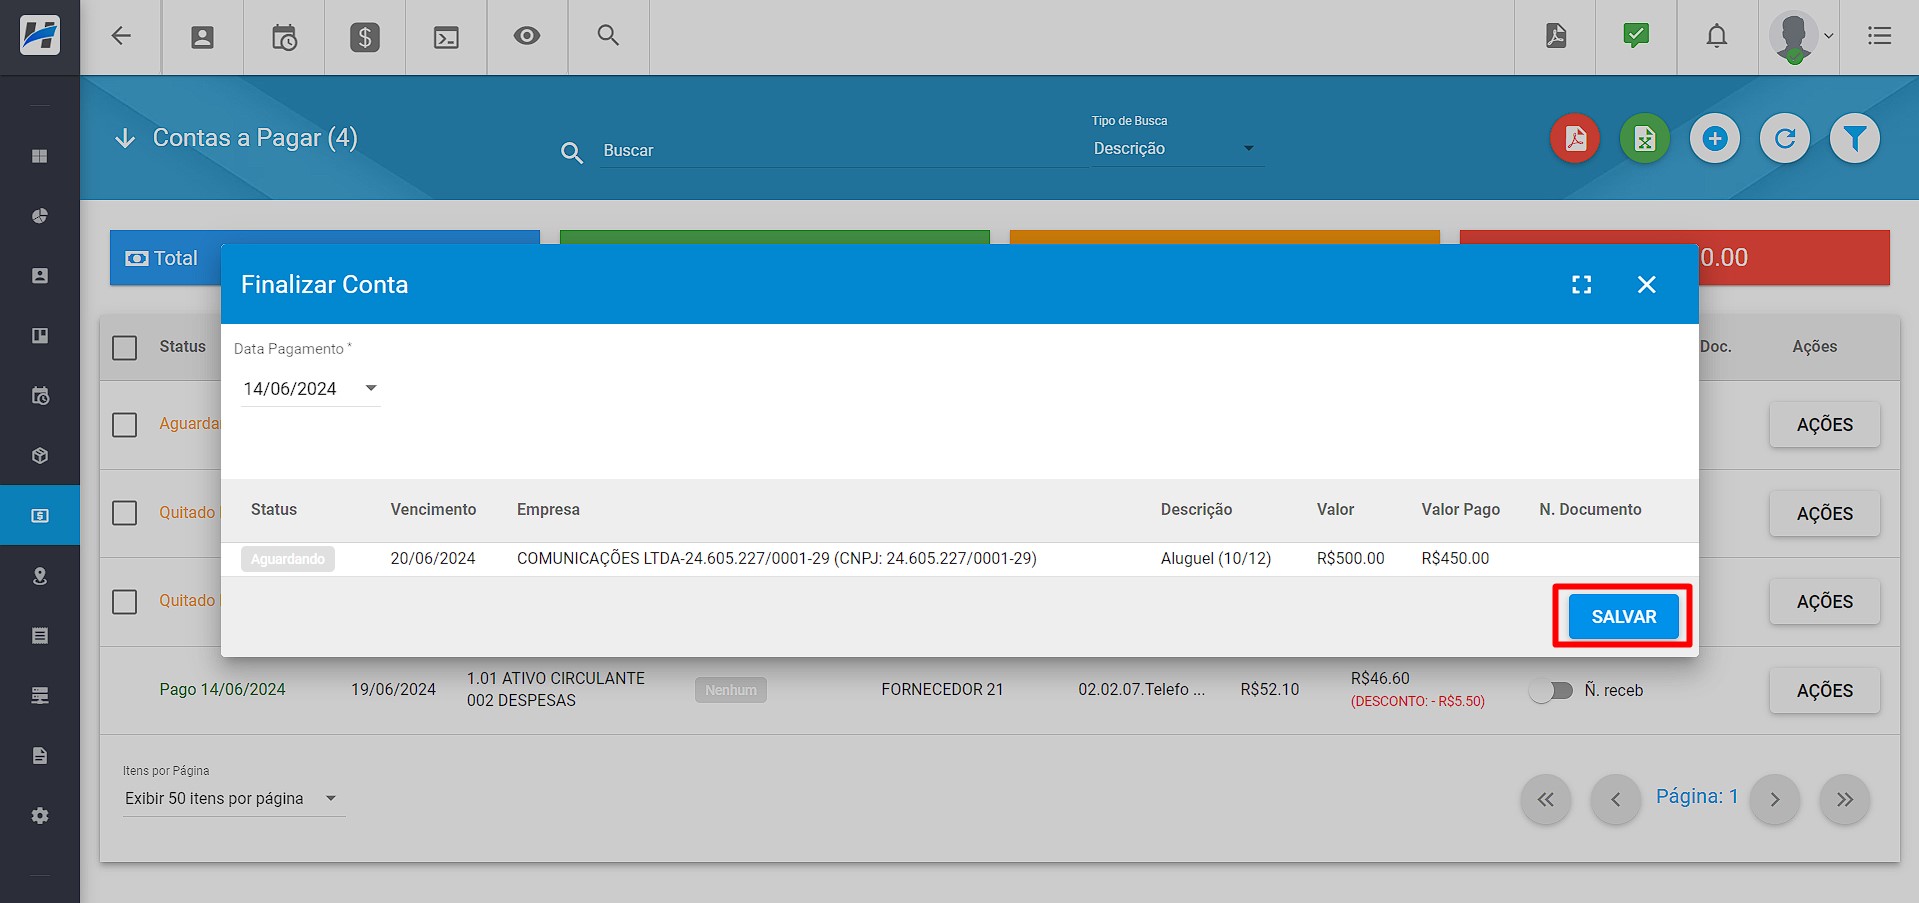Open AÇÕES for the Aguardando row

point(1825,425)
